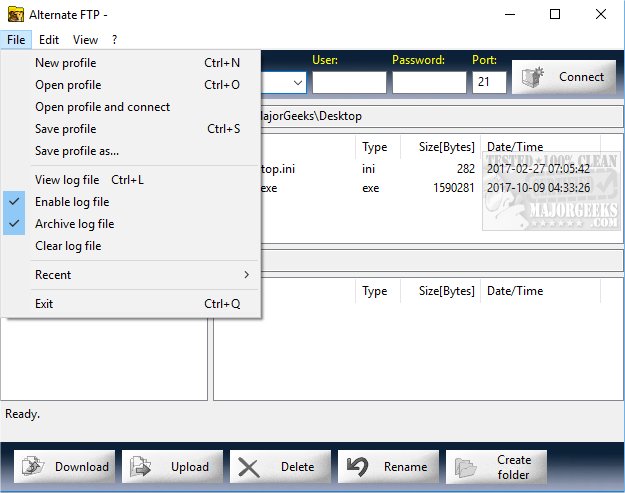Click the Rename curved arrow icon
625x493 pixels.
(x=358, y=467)
